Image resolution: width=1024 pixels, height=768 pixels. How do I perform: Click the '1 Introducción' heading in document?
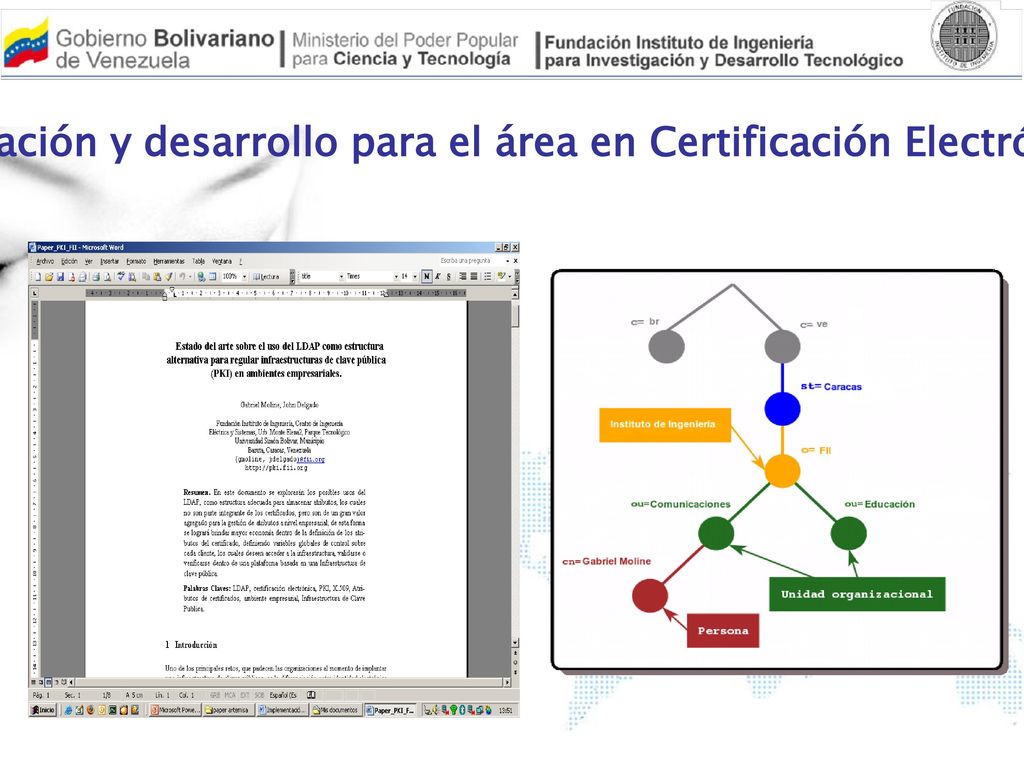191,645
